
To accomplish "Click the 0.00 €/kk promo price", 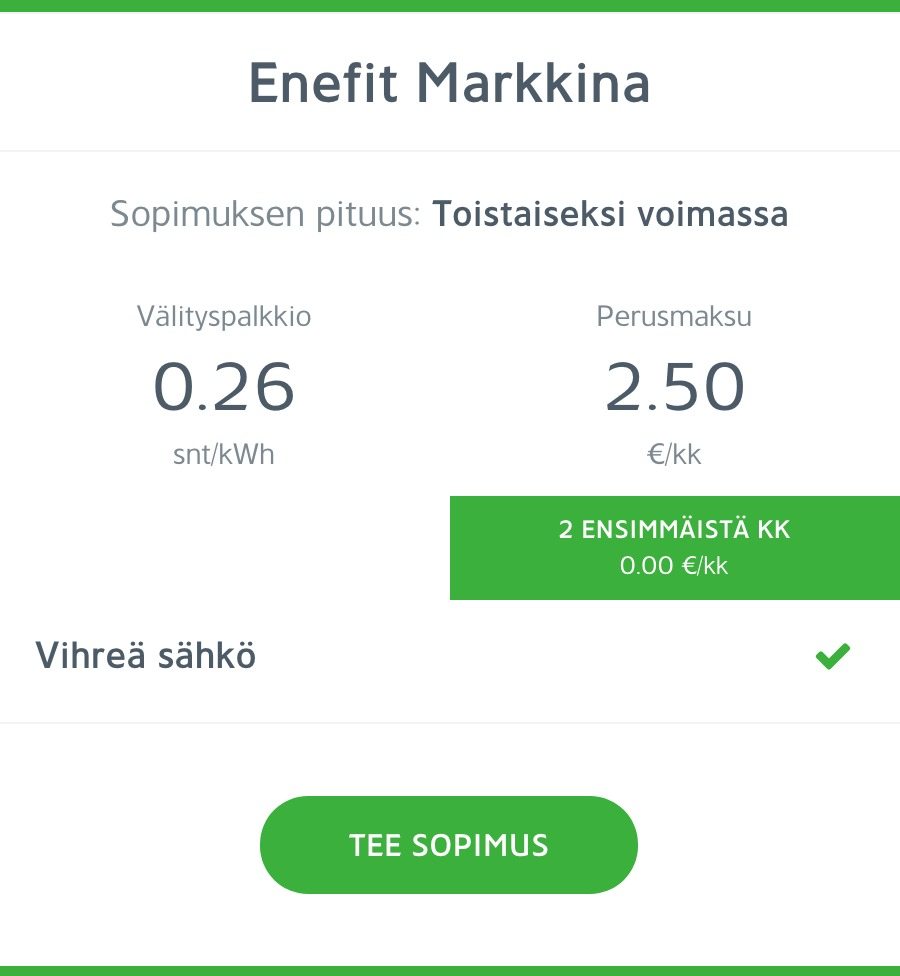I will [x=674, y=566].
